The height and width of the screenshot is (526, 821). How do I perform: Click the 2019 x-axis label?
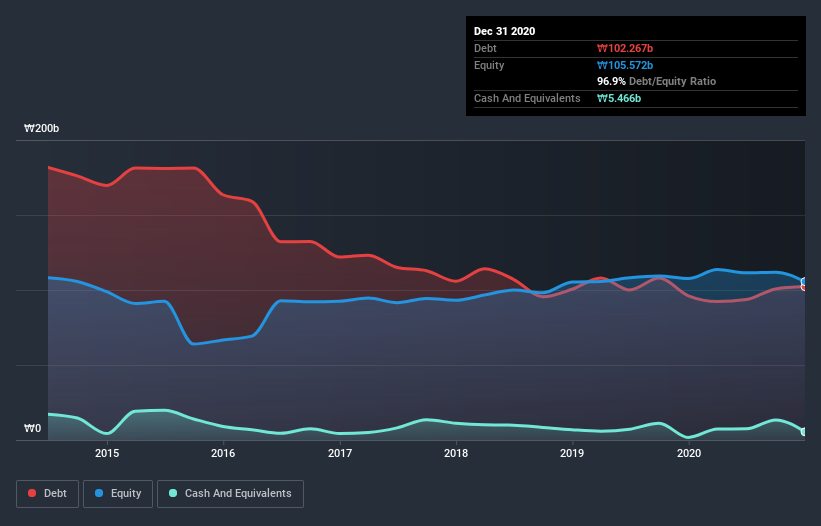click(x=572, y=453)
